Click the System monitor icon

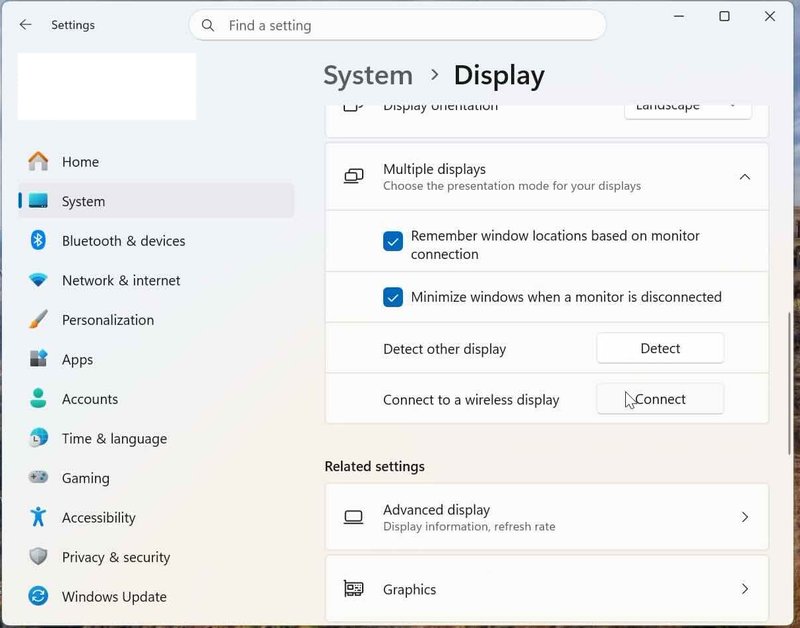pos(38,200)
